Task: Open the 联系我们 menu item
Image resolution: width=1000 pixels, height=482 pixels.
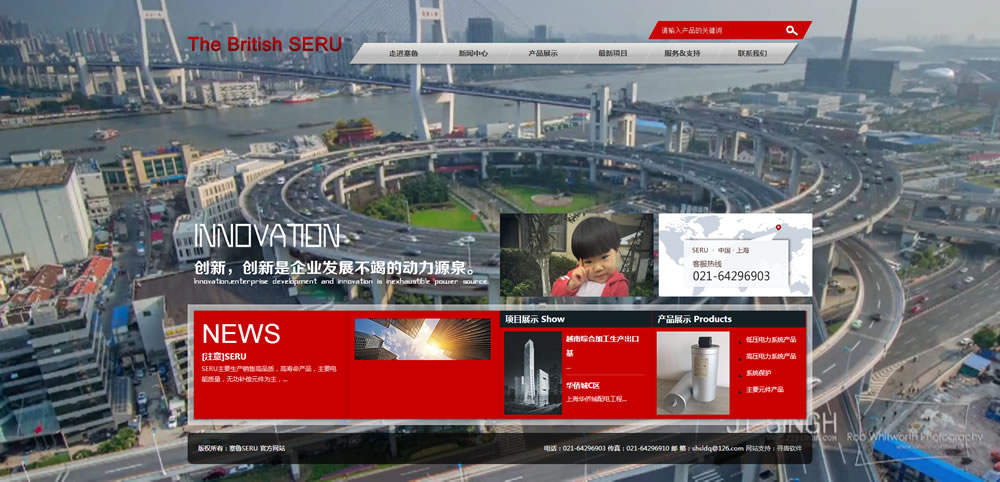Action: pyautogui.click(x=753, y=54)
